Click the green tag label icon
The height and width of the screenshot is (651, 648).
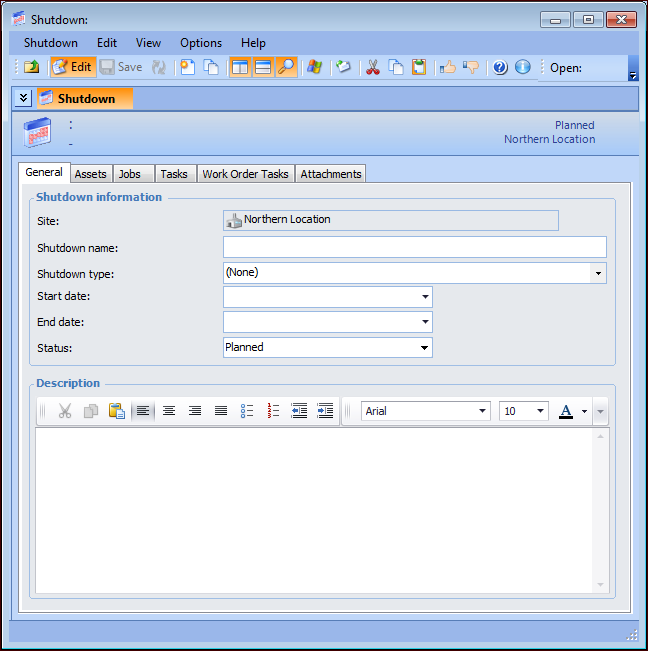pos(343,67)
